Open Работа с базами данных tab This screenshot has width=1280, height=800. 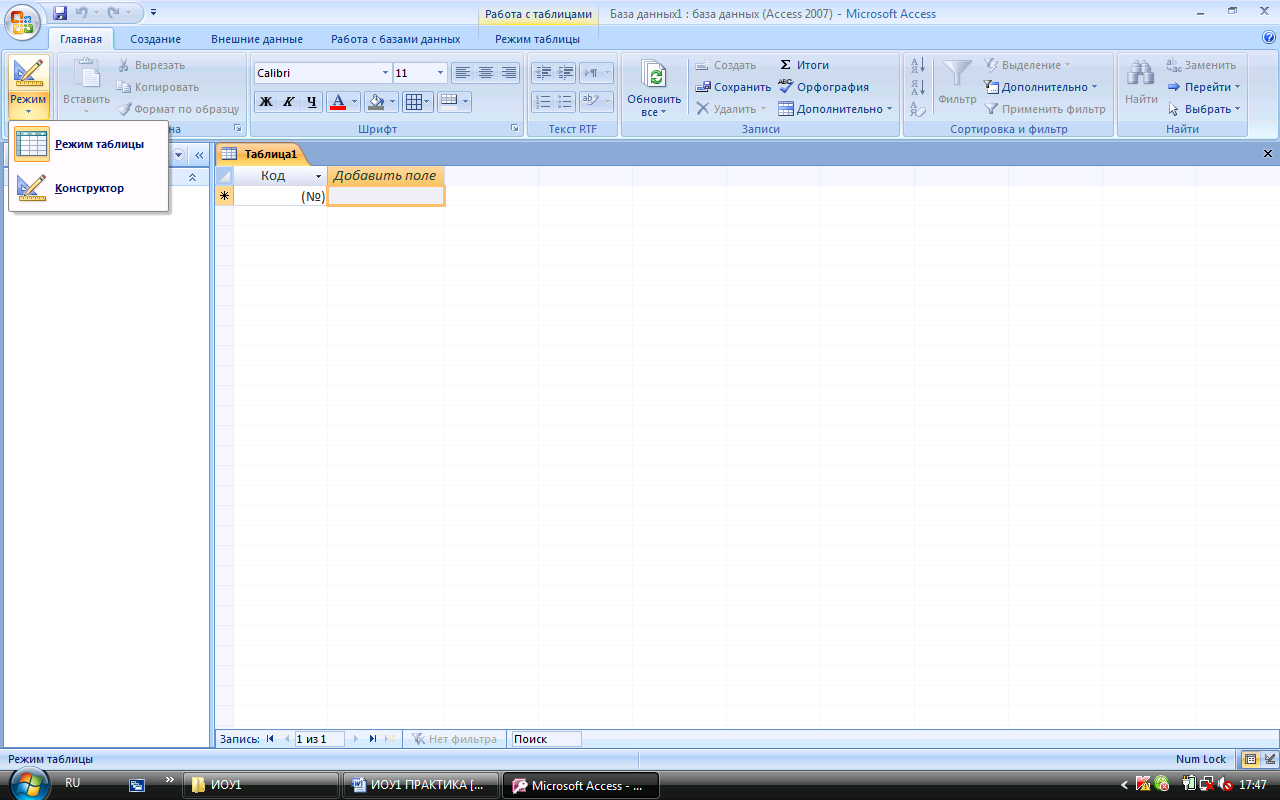click(x=396, y=40)
